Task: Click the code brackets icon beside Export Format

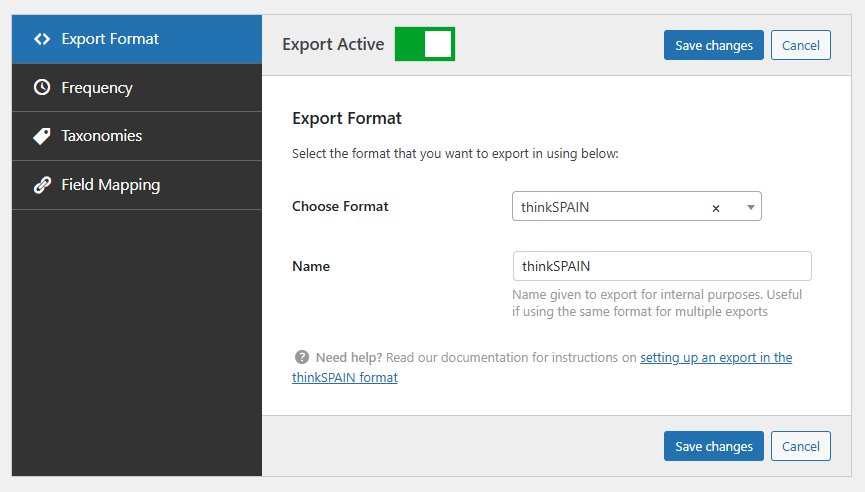Action: point(41,39)
